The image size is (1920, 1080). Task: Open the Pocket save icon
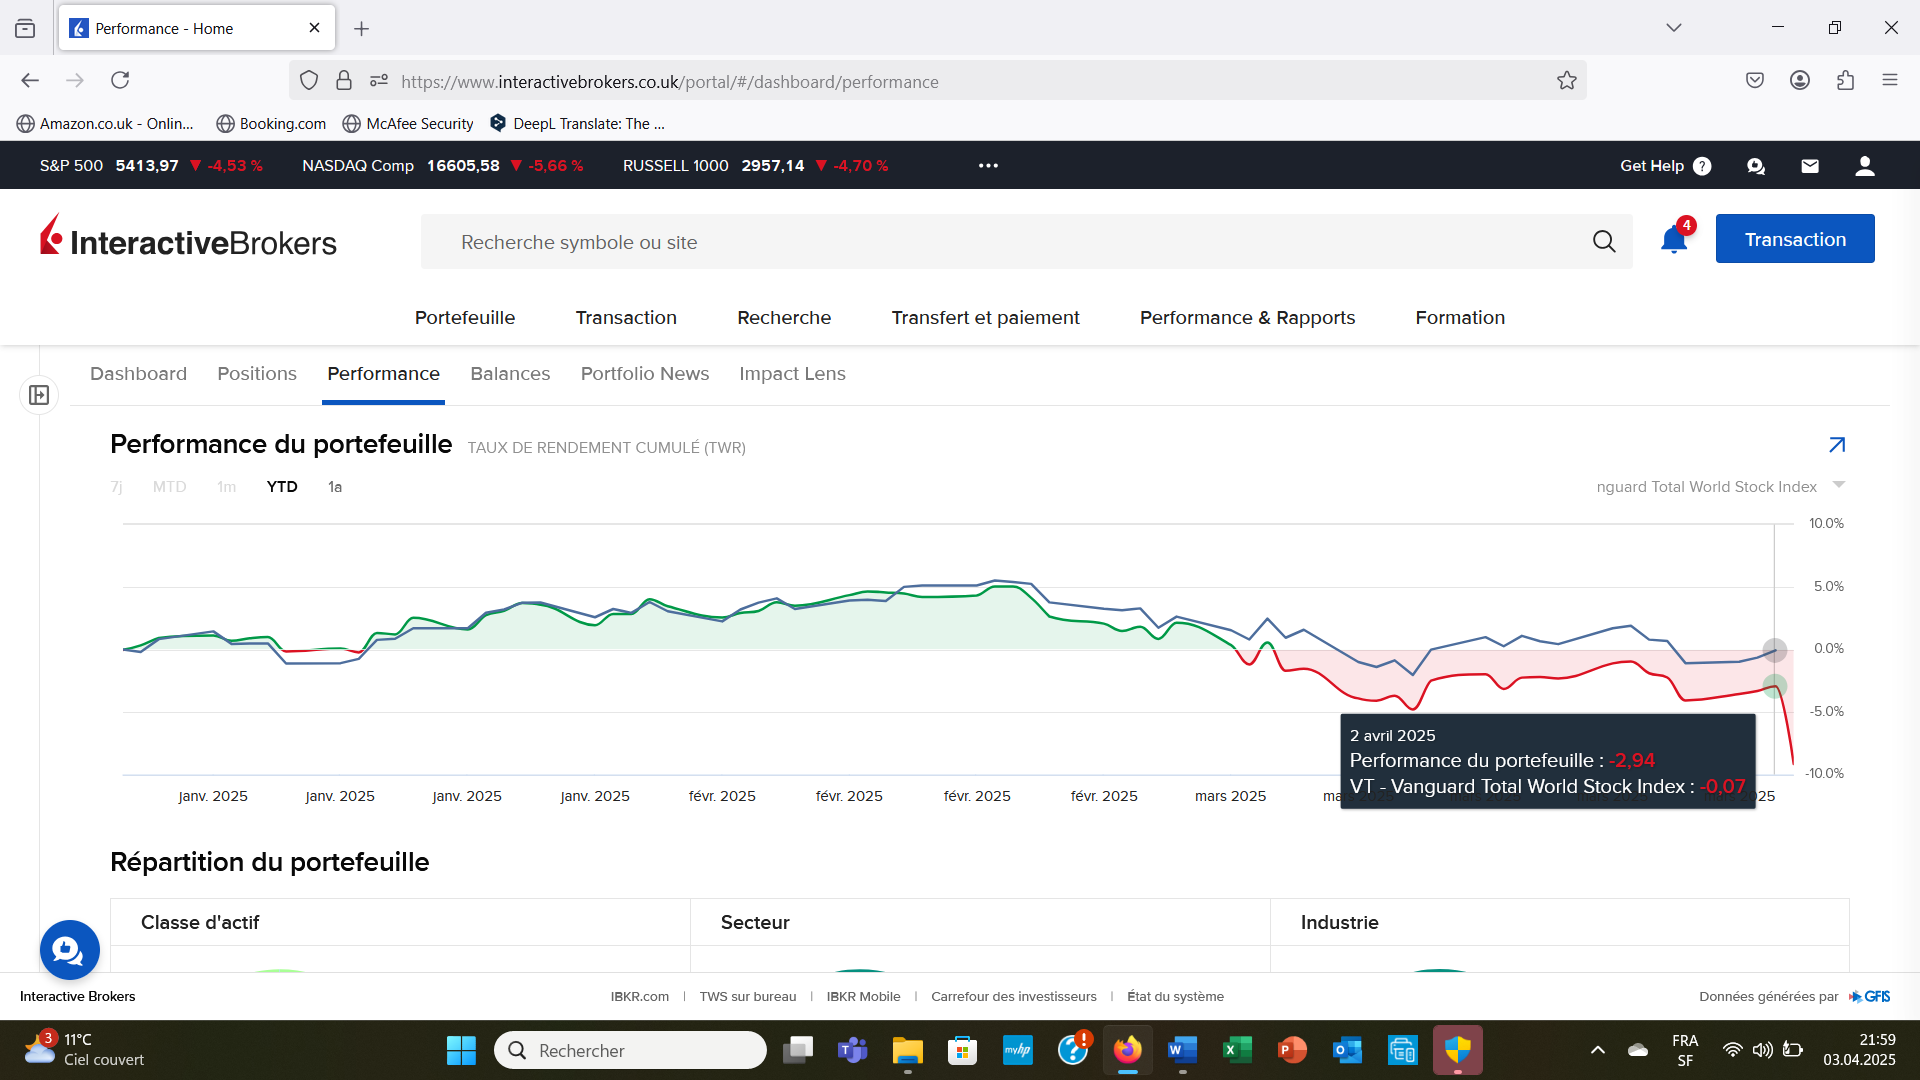1755,80
